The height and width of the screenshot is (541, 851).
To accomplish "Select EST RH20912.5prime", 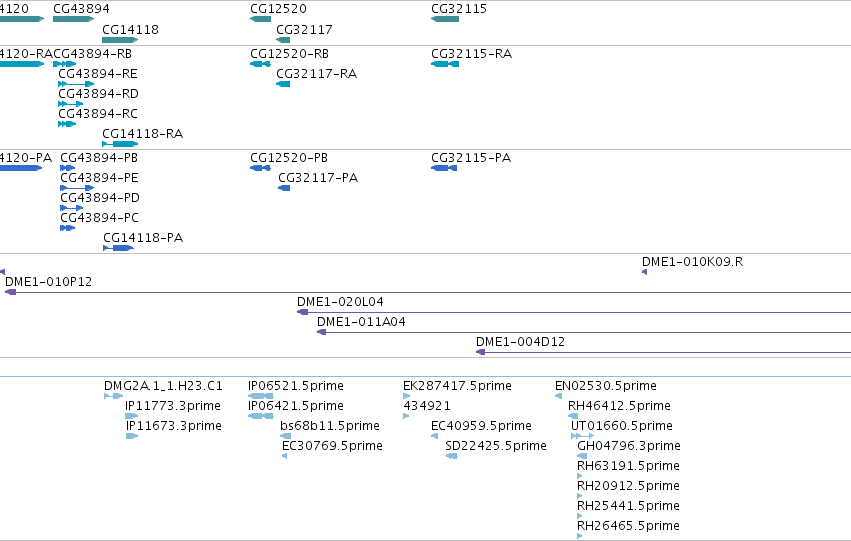I will click(580, 497).
